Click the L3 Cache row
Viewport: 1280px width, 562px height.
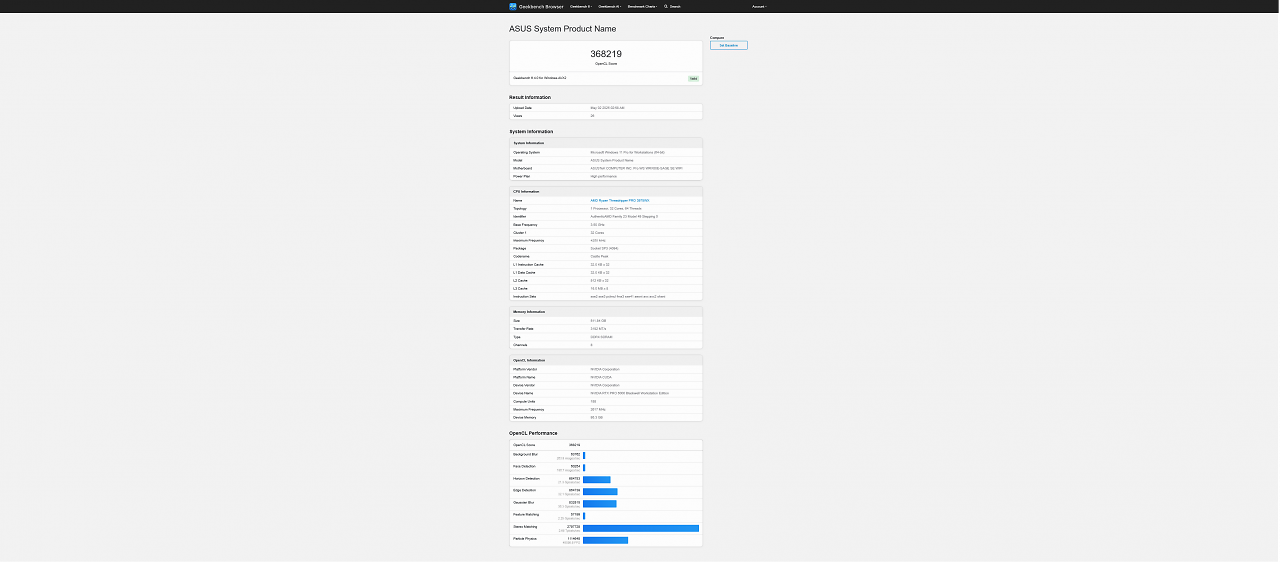606,288
